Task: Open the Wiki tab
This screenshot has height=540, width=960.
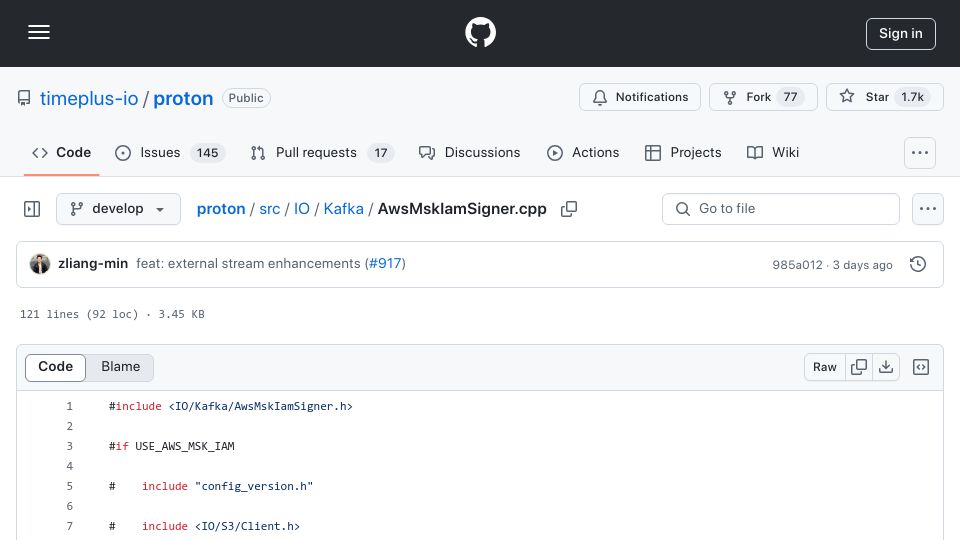Action: click(x=773, y=152)
